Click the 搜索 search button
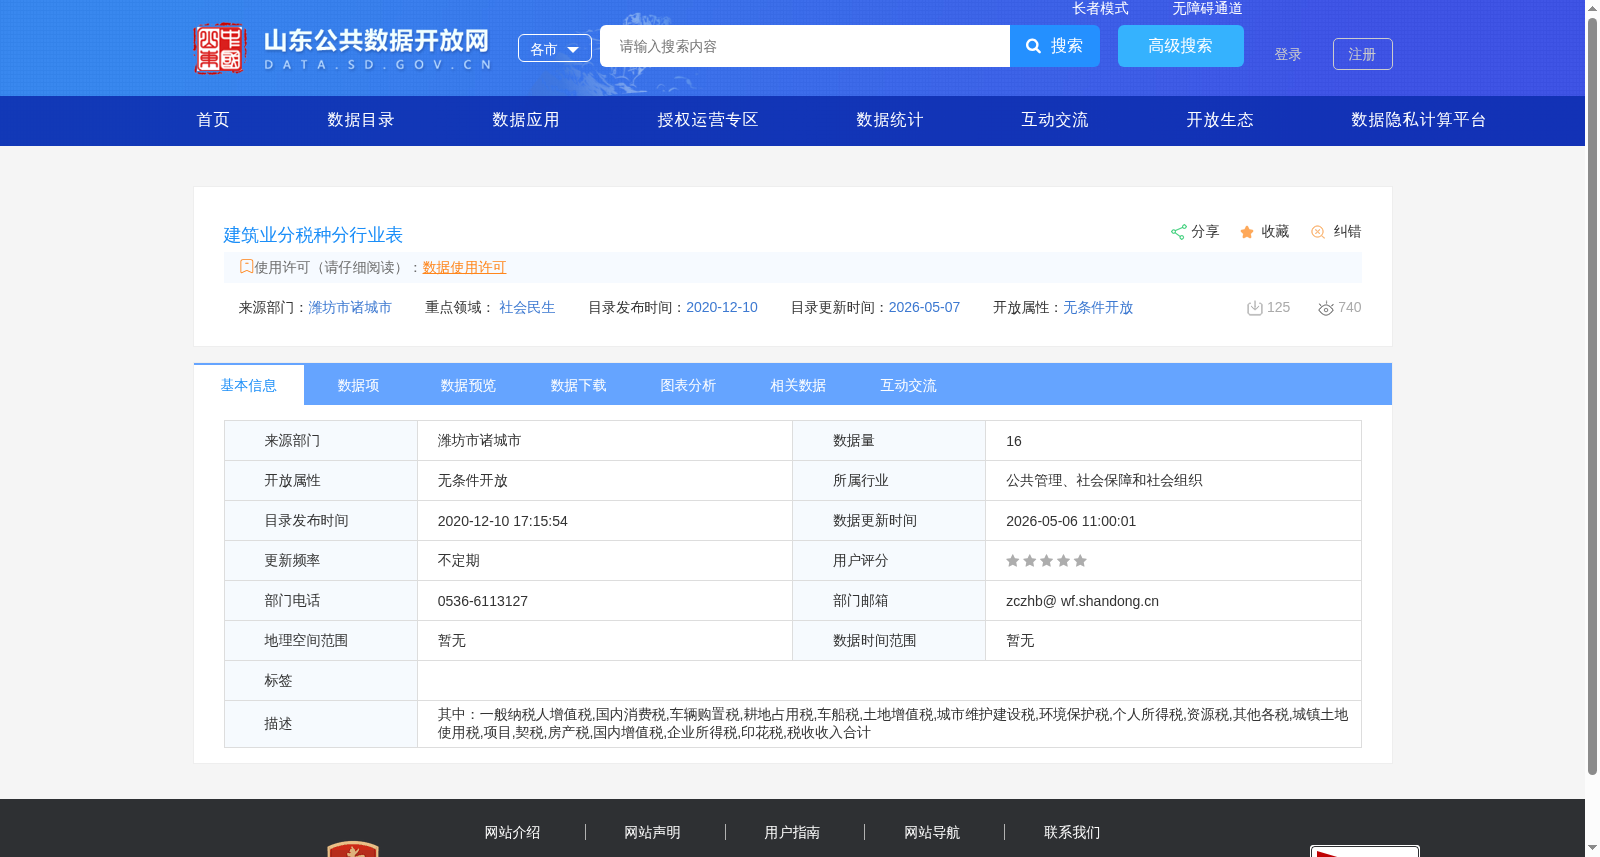This screenshot has width=1600, height=857. pos(1055,46)
